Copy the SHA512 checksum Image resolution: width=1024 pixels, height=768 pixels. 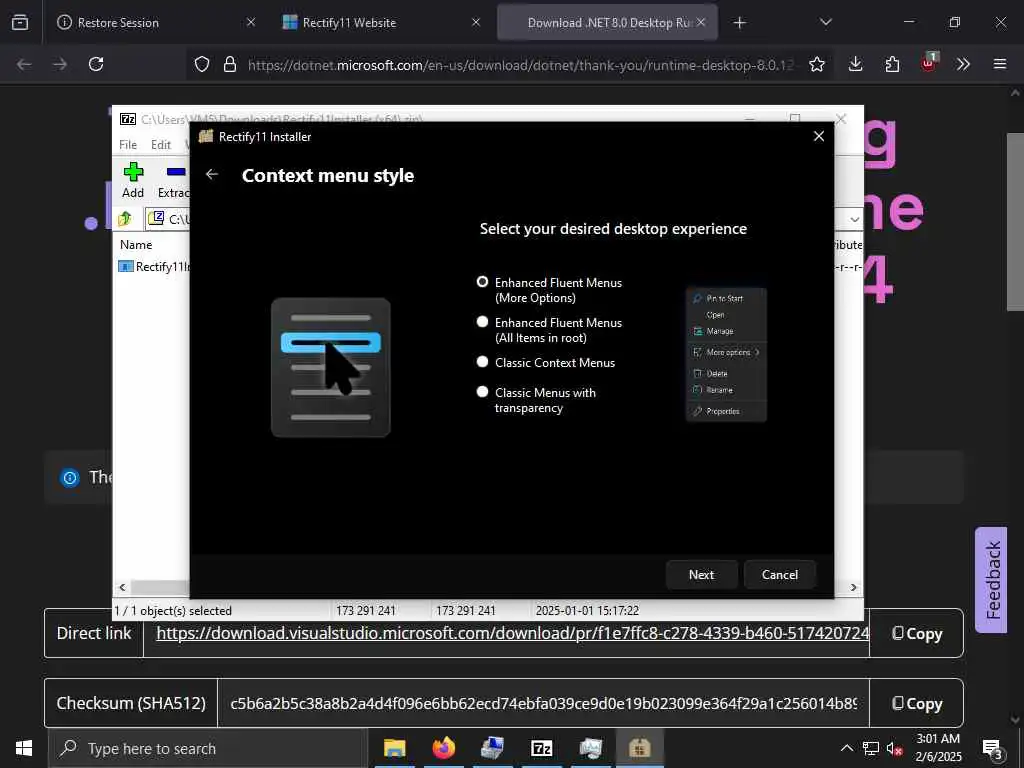click(x=917, y=703)
